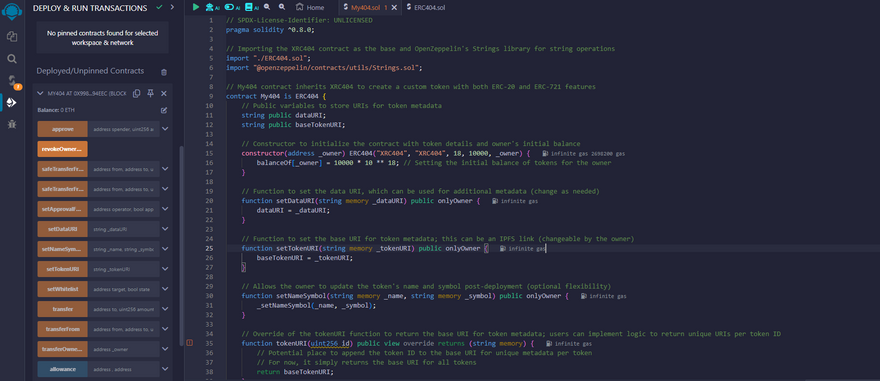Click the transferFrom function button
Screen dimensions: 880x381
[62, 329]
